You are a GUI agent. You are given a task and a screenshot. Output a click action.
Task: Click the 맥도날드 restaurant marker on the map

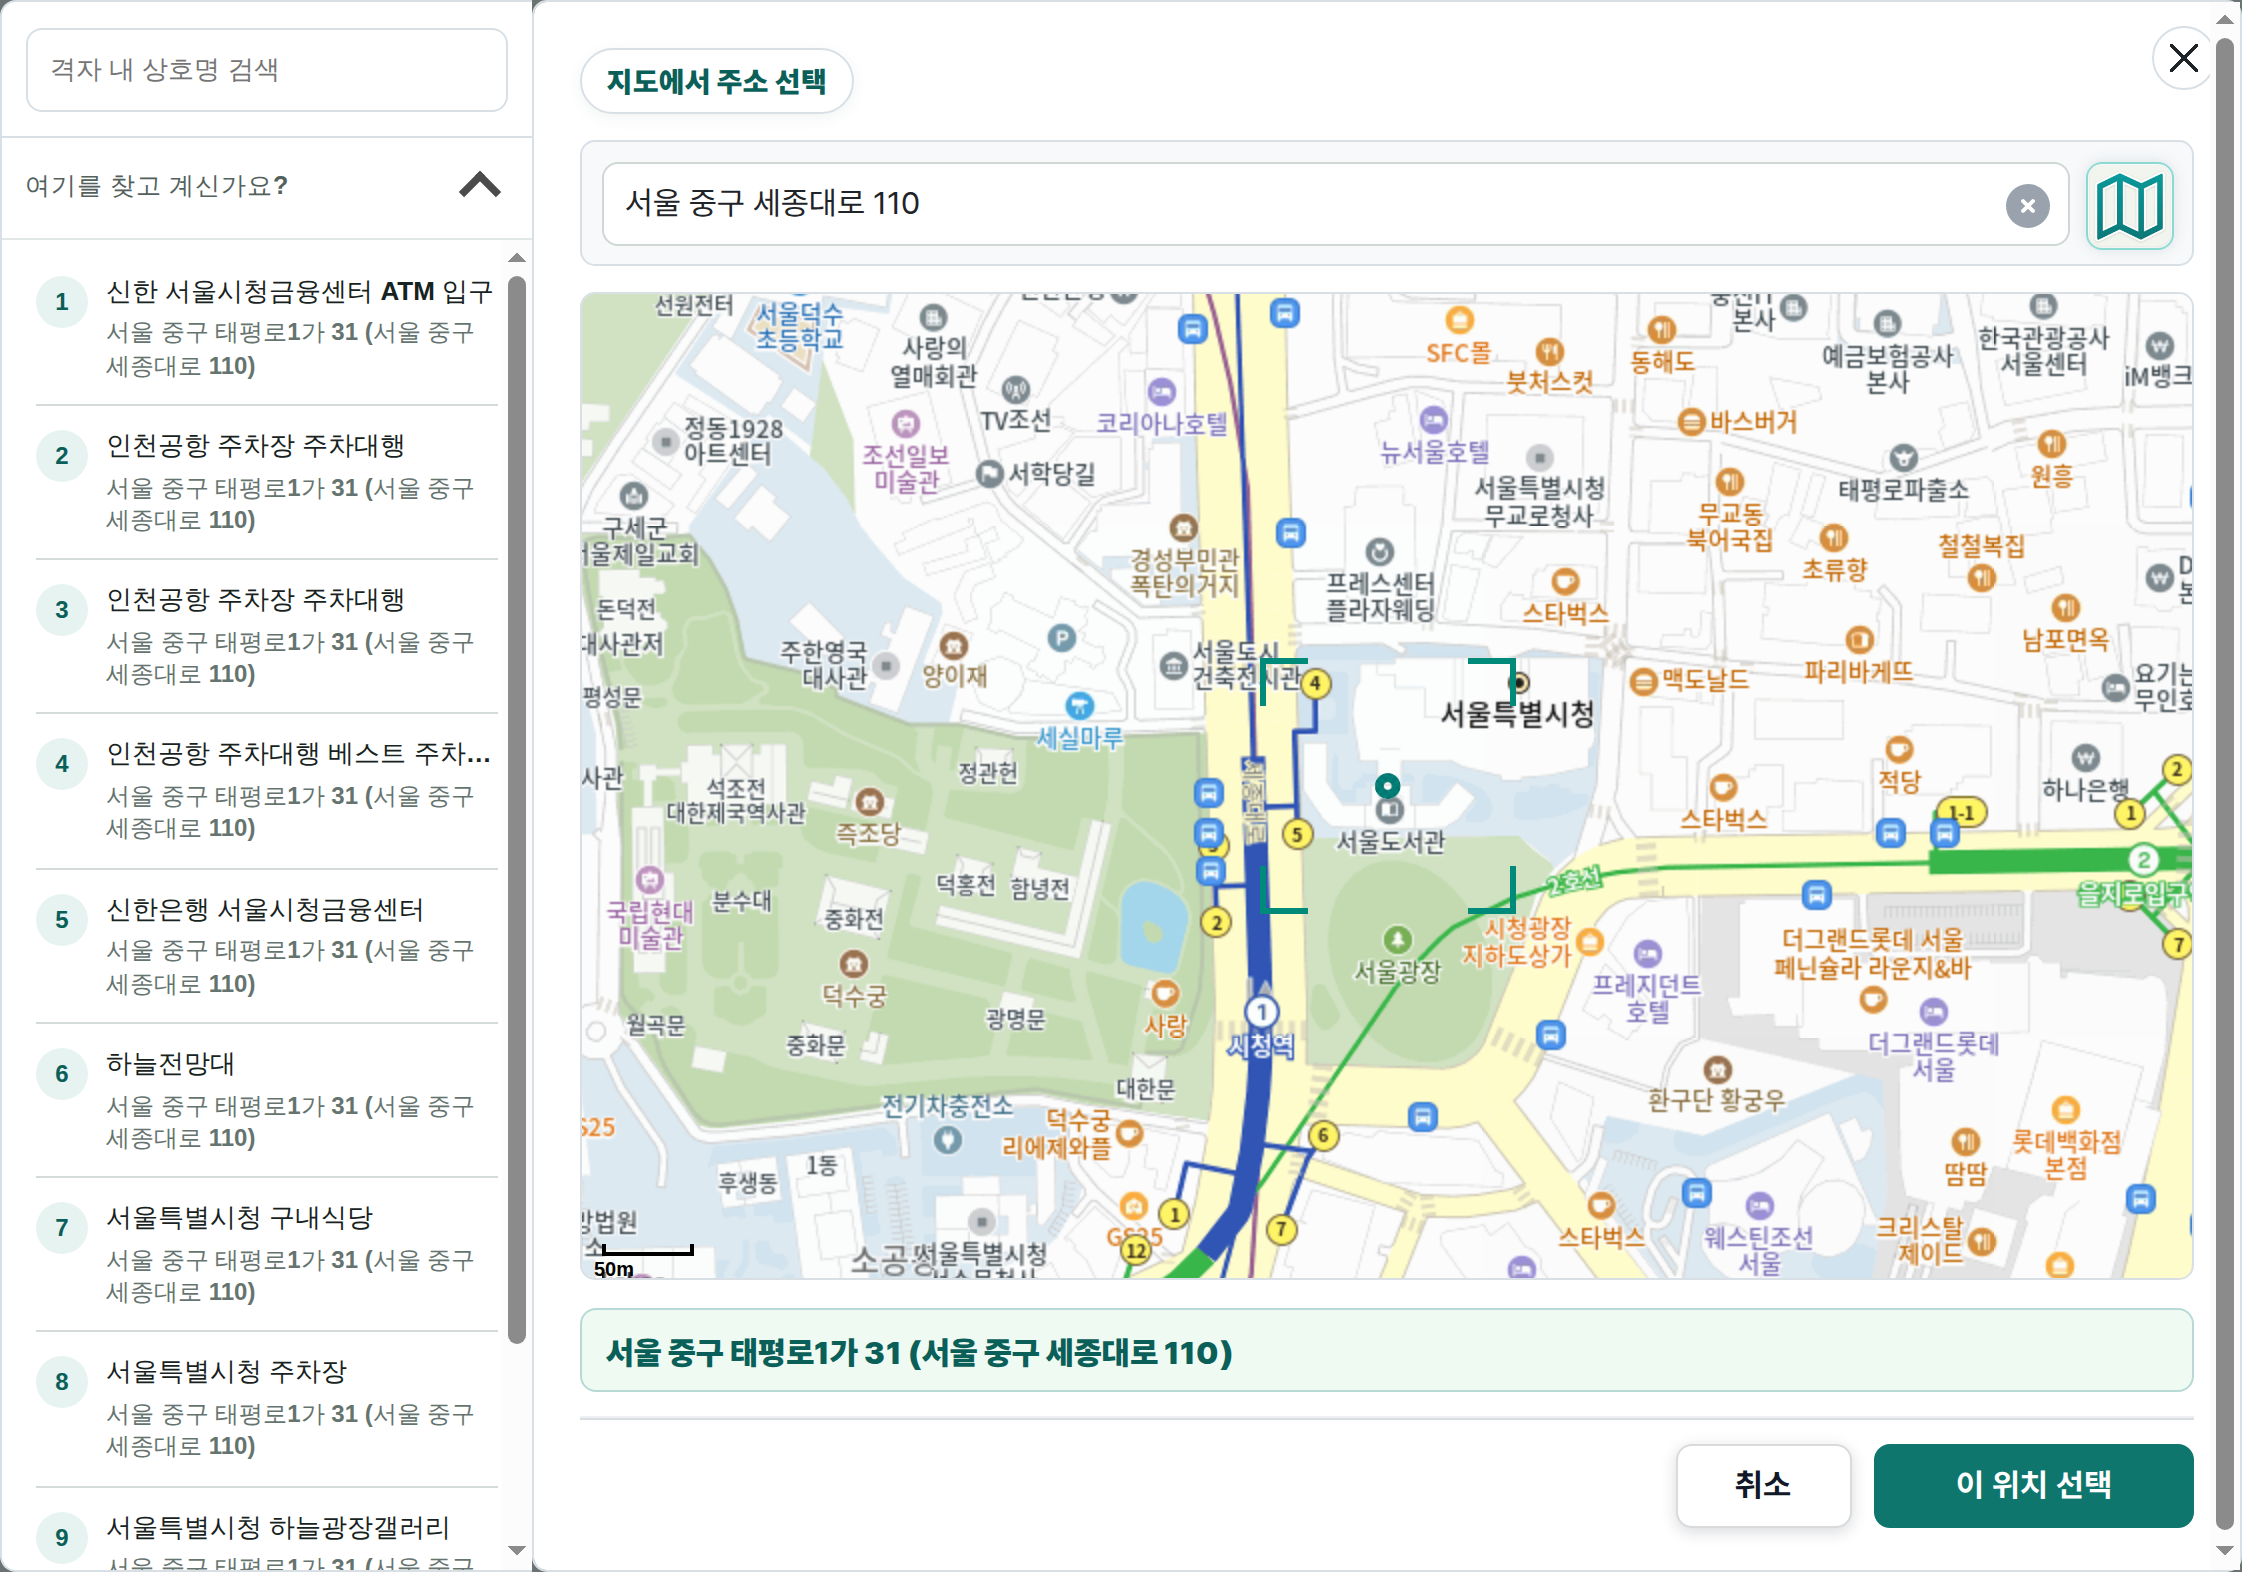1642,682
